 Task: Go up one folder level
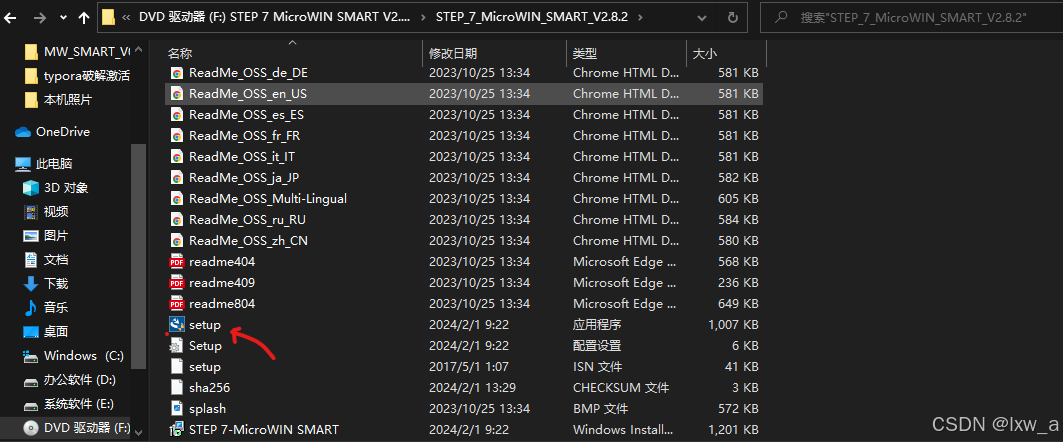[x=84, y=18]
